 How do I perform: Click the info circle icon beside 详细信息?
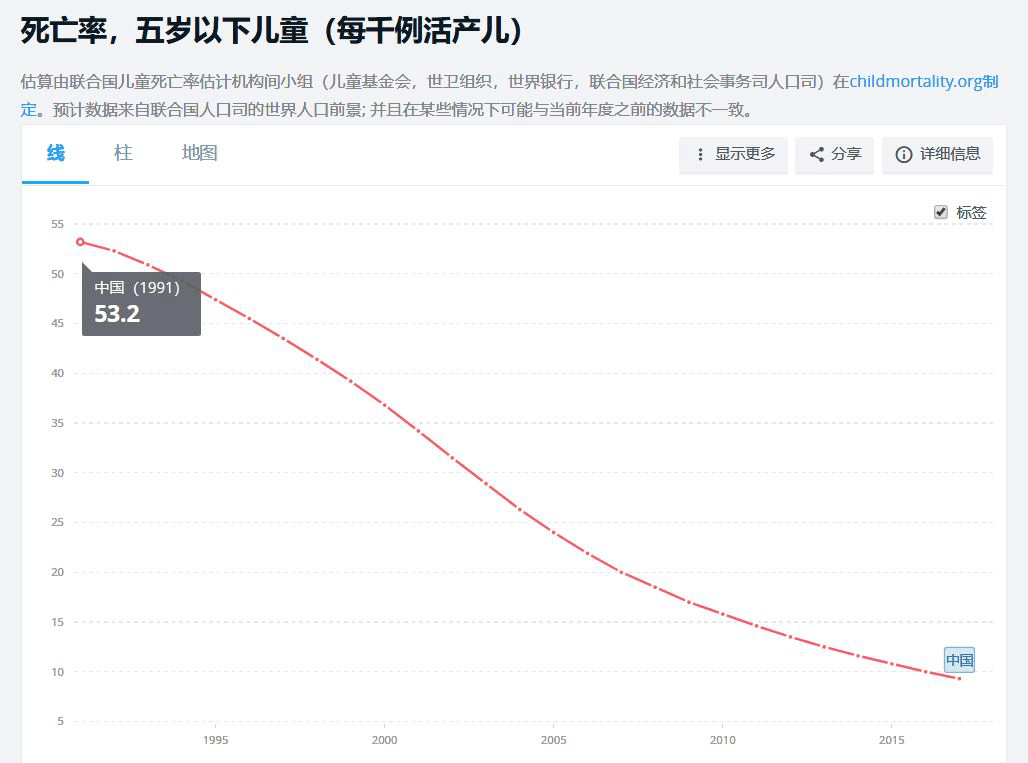coord(904,155)
